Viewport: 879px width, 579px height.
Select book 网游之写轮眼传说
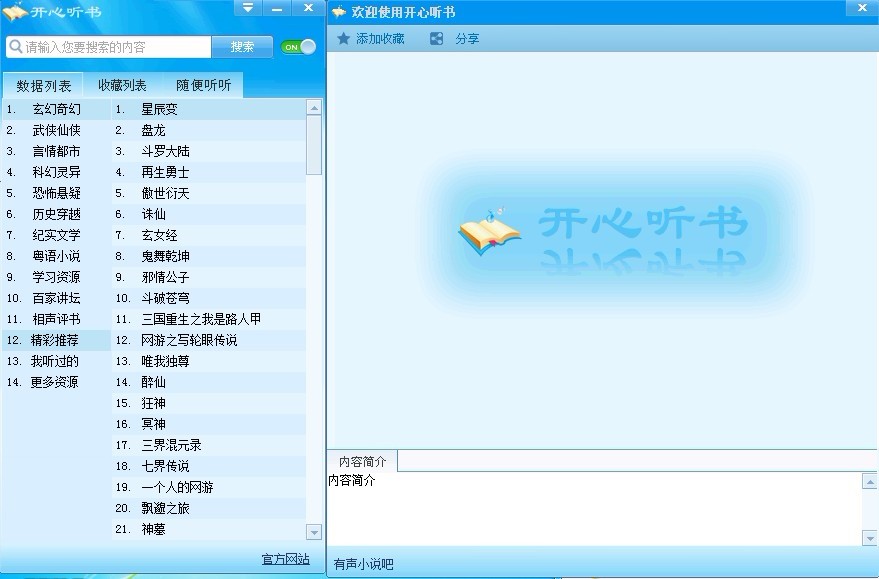click(x=209, y=340)
